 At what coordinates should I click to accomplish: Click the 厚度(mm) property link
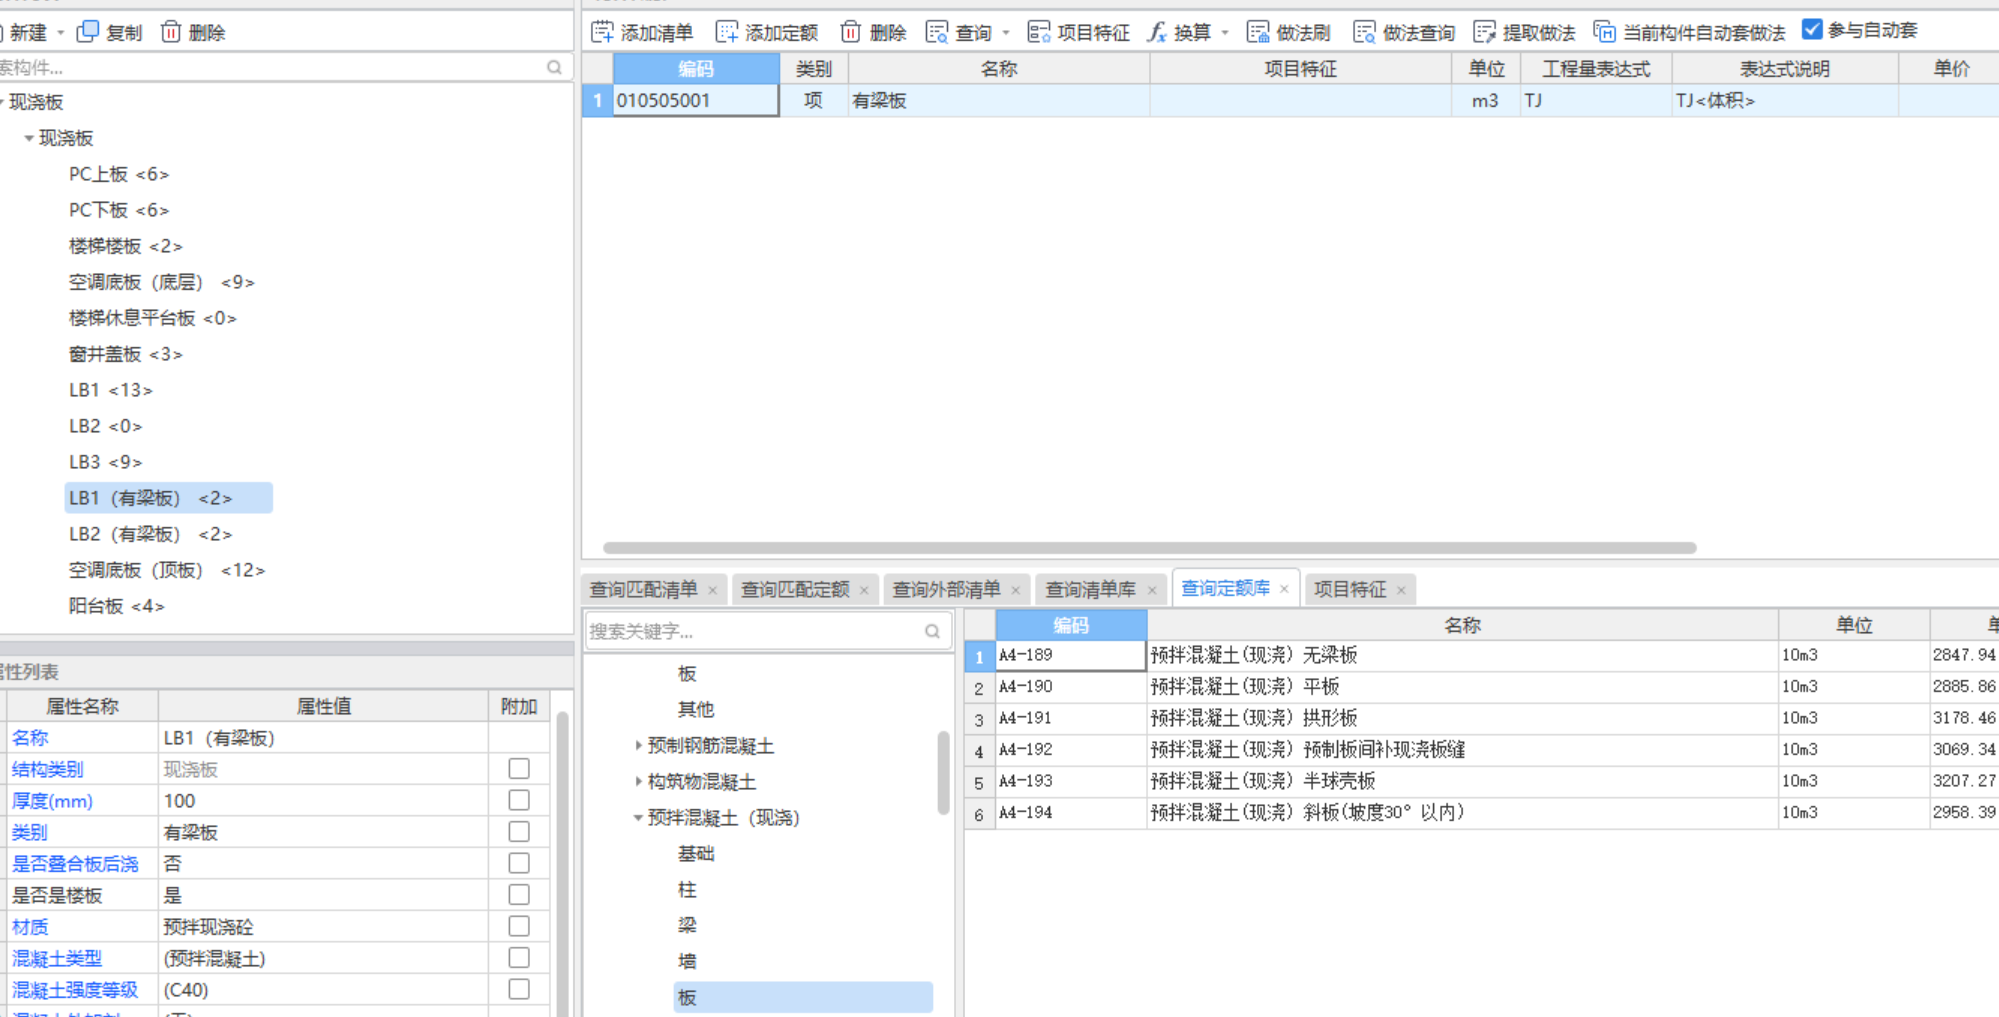click(x=52, y=800)
